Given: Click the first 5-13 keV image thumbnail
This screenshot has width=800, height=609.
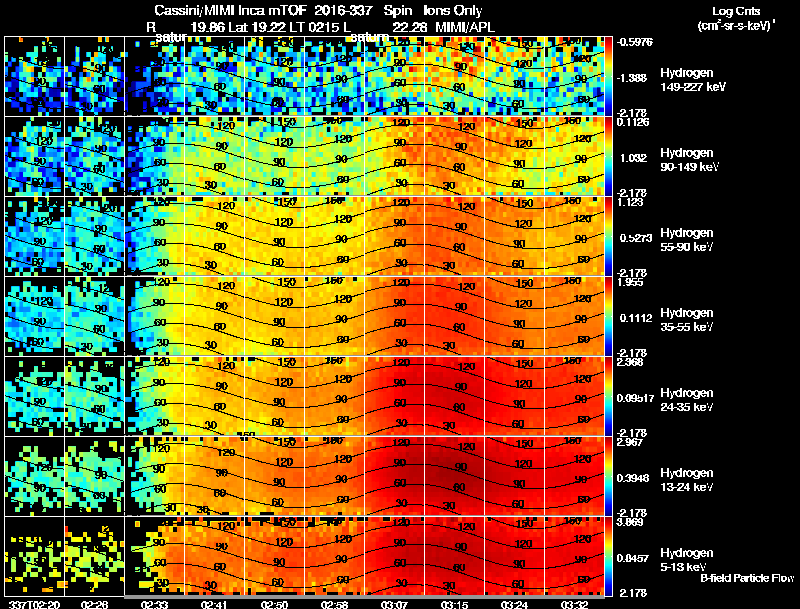Looking at the screenshot, I should [34, 556].
